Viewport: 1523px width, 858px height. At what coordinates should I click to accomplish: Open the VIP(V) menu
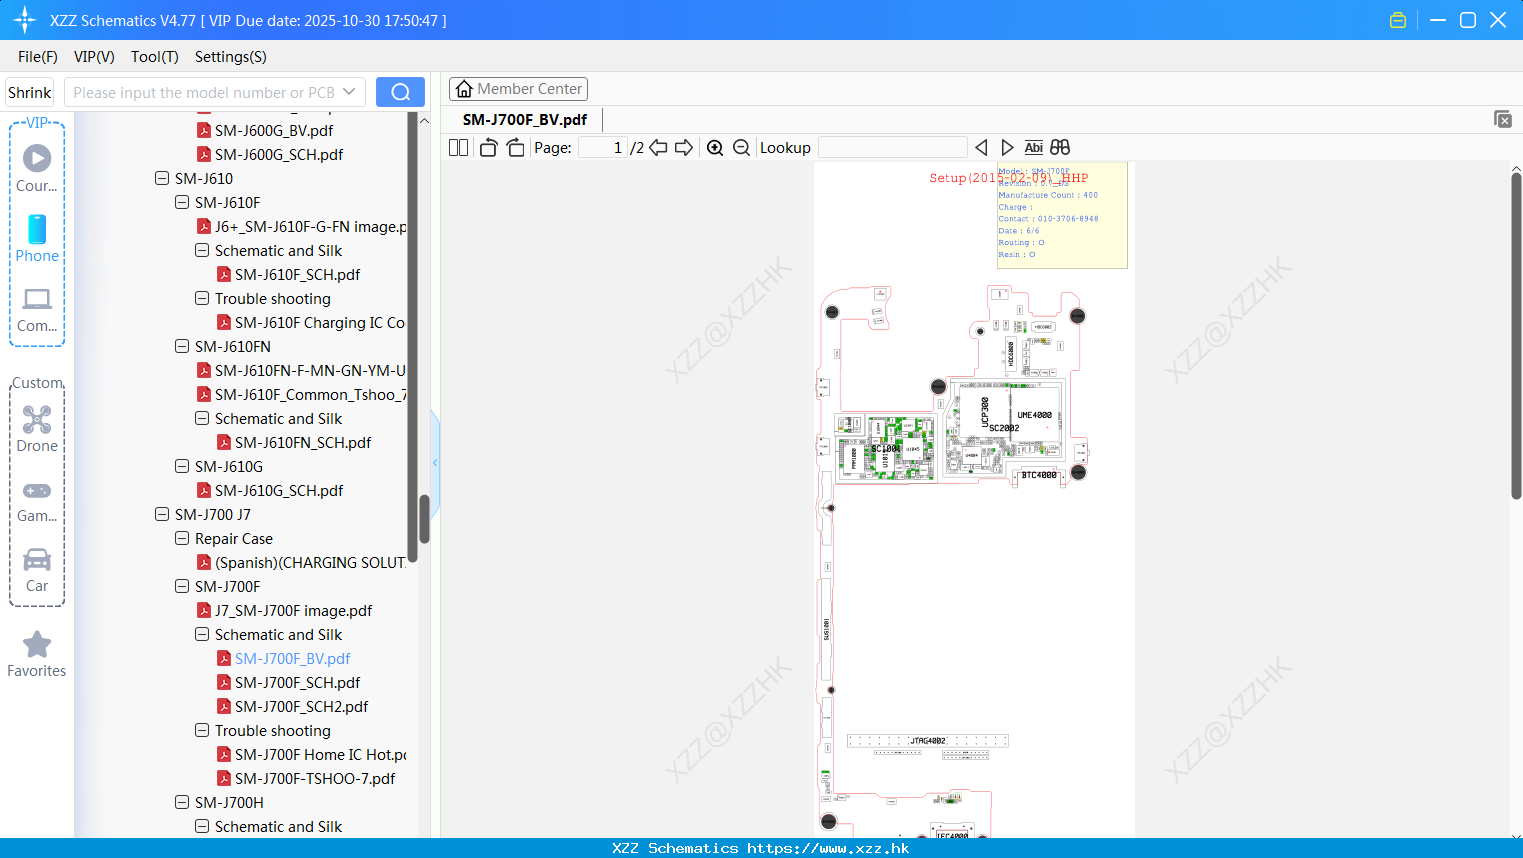(x=94, y=56)
